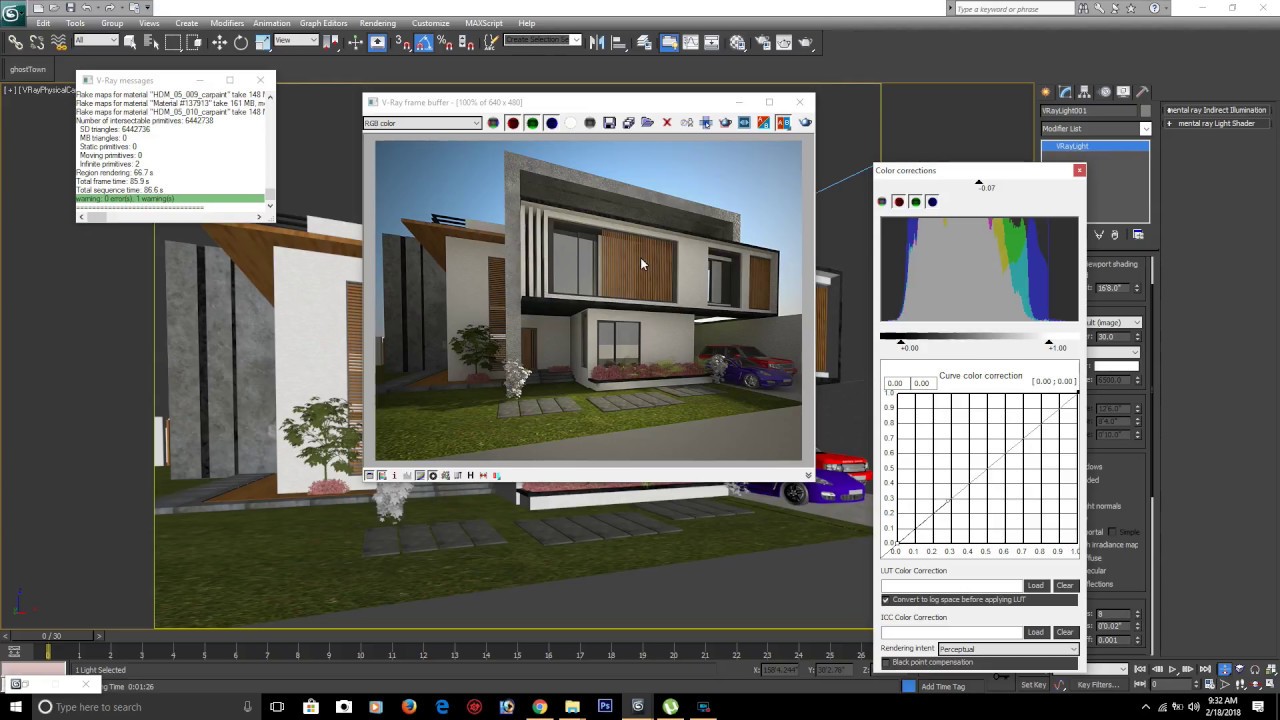Toggle the Angle Snap tool
This screenshot has height=720, width=1280.
pyautogui.click(x=424, y=42)
